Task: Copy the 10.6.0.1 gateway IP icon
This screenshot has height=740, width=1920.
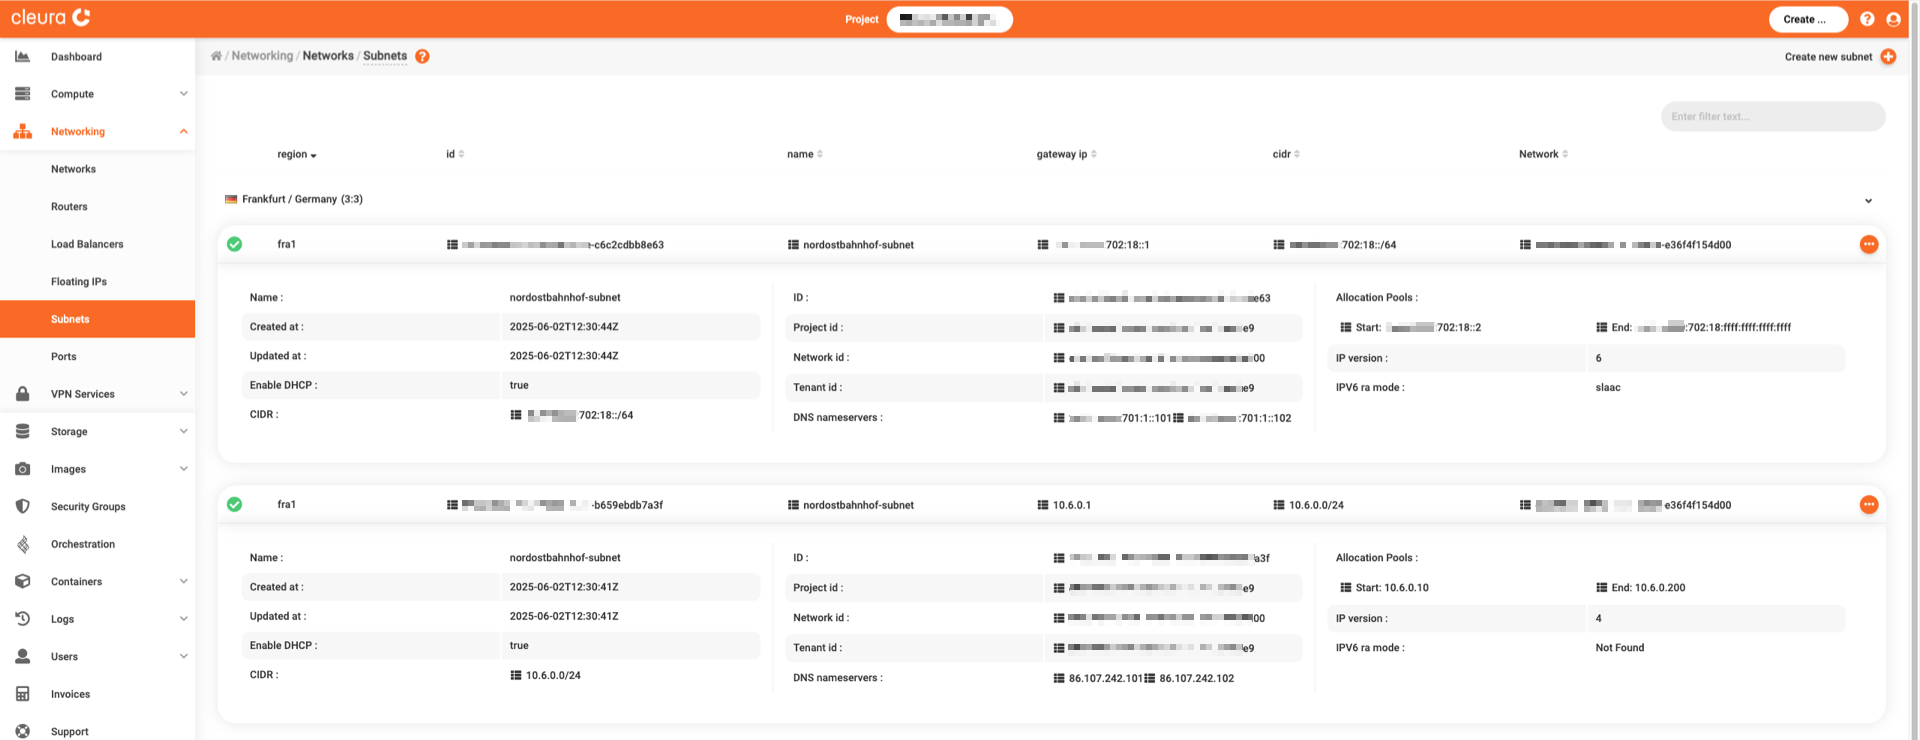Action: coord(1043,505)
